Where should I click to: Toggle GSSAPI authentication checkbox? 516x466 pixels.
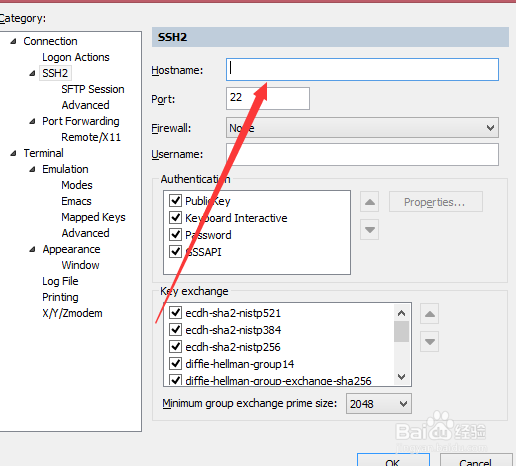coord(175,252)
